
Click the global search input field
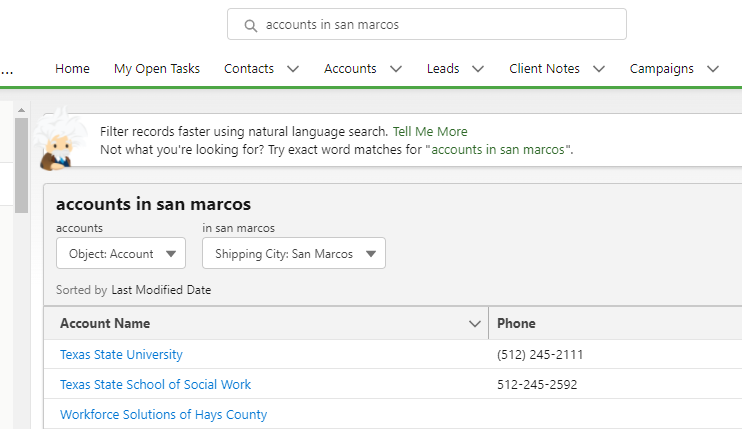click(x=440, y=25)
